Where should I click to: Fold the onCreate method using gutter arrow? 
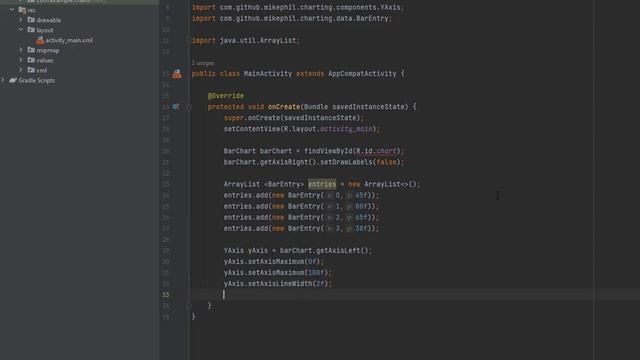tap(189, 107)
